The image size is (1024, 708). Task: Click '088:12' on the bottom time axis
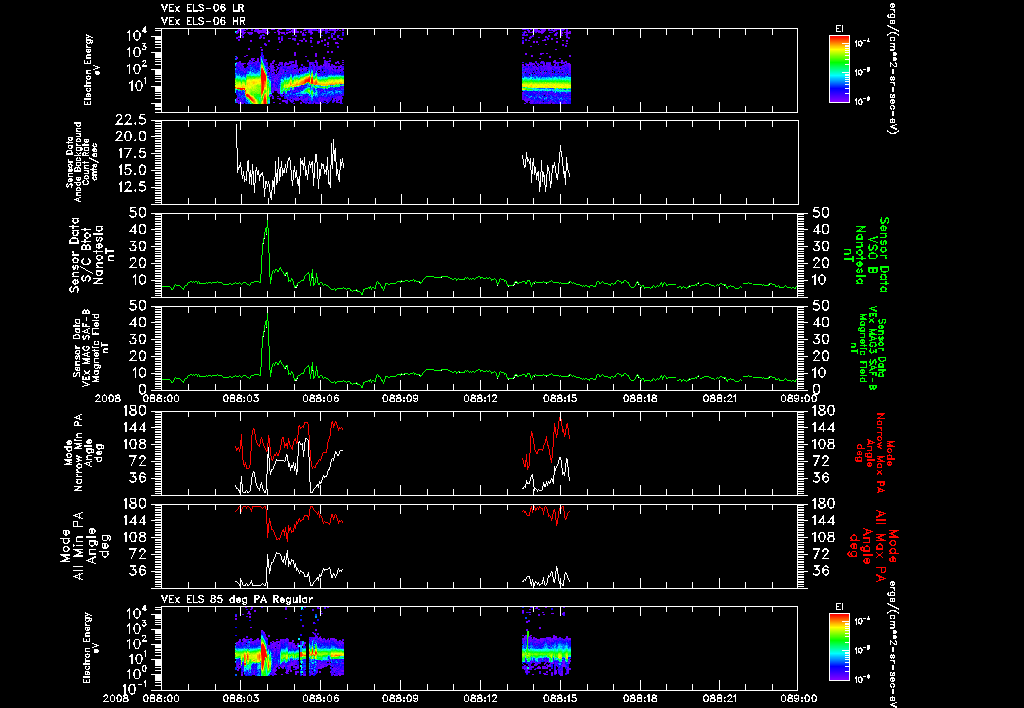pos(480,698)
